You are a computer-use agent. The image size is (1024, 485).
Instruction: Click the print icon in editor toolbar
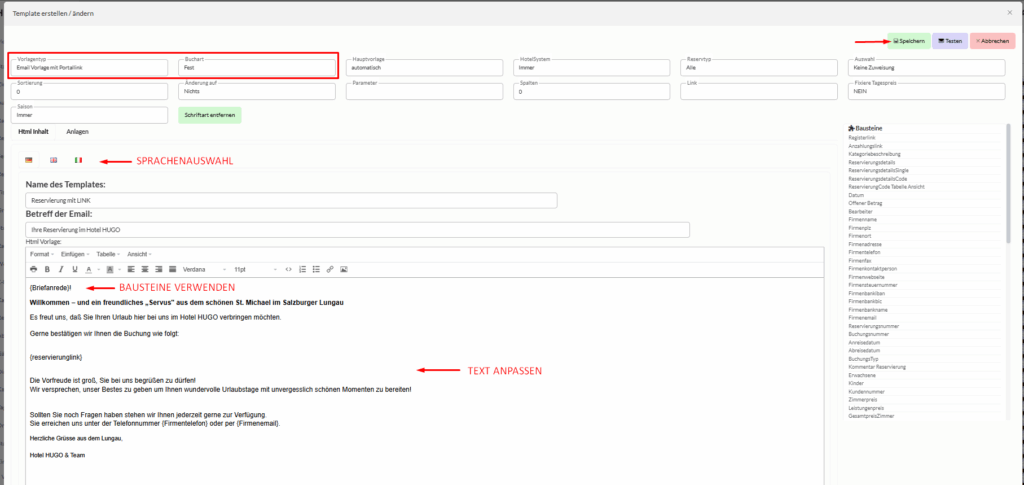pyautogui.click(x=34, y=269)
